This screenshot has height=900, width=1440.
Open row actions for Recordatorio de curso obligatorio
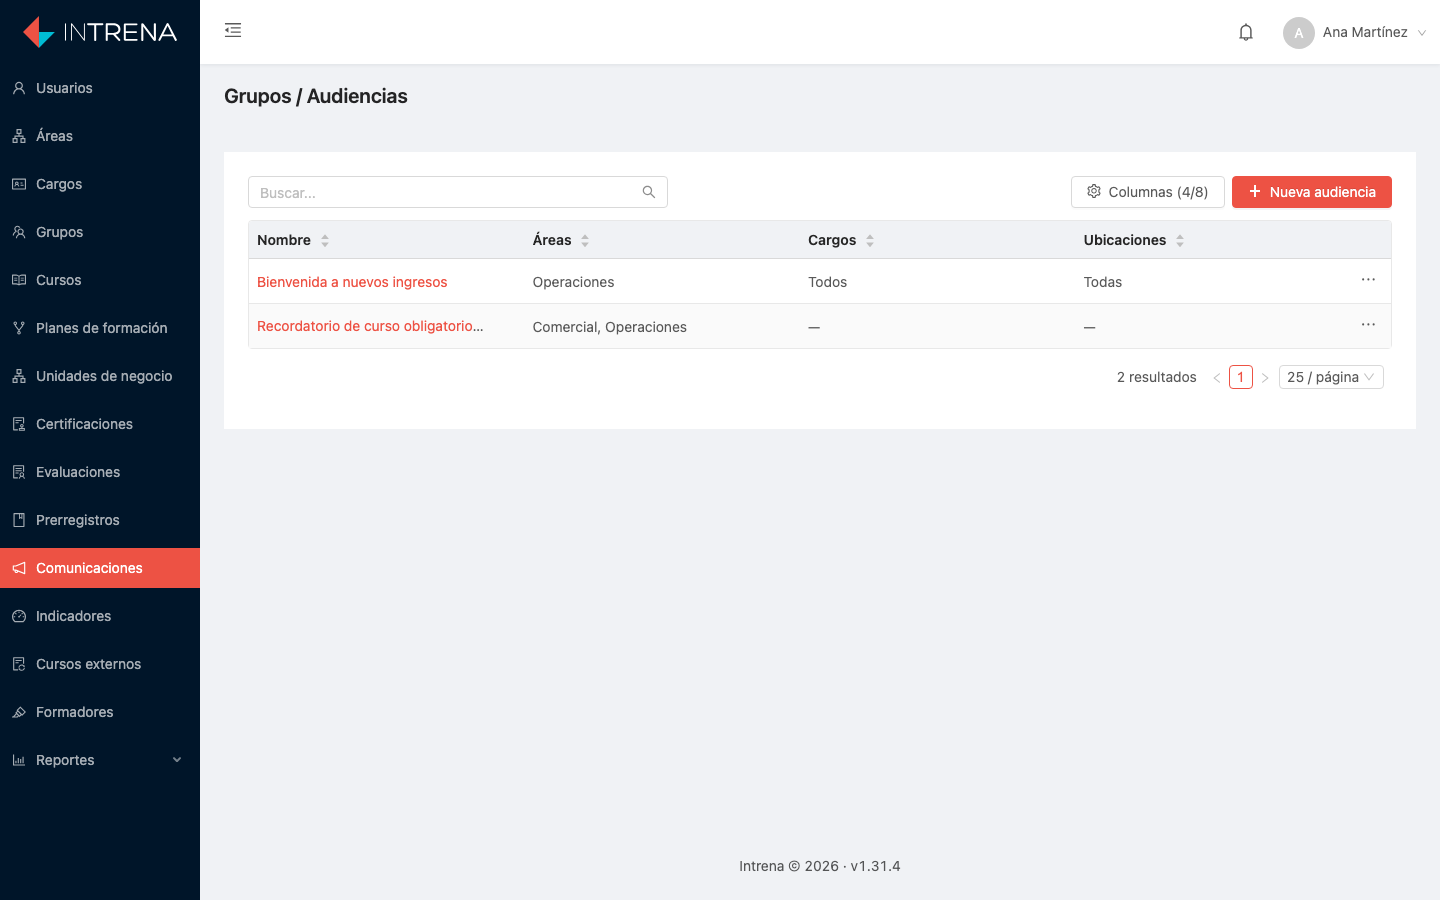[x=1368, y=325]
